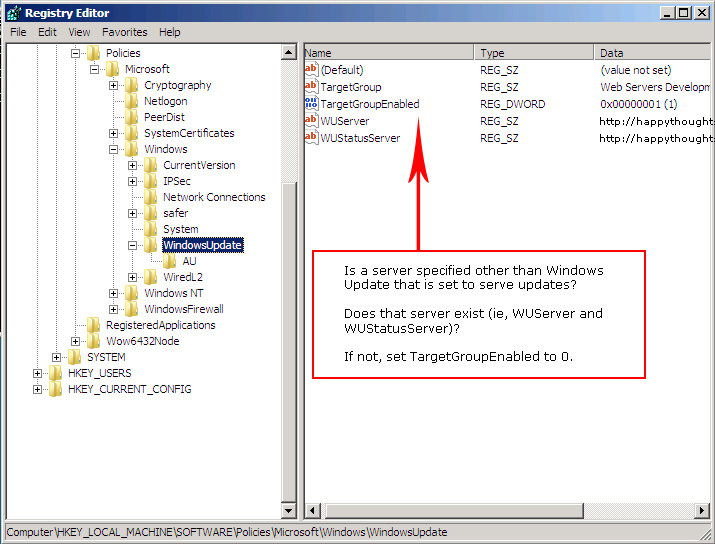Click the tree pane scroll-up arrow
This screenshot has width=715, height=544.
(289, 52)
